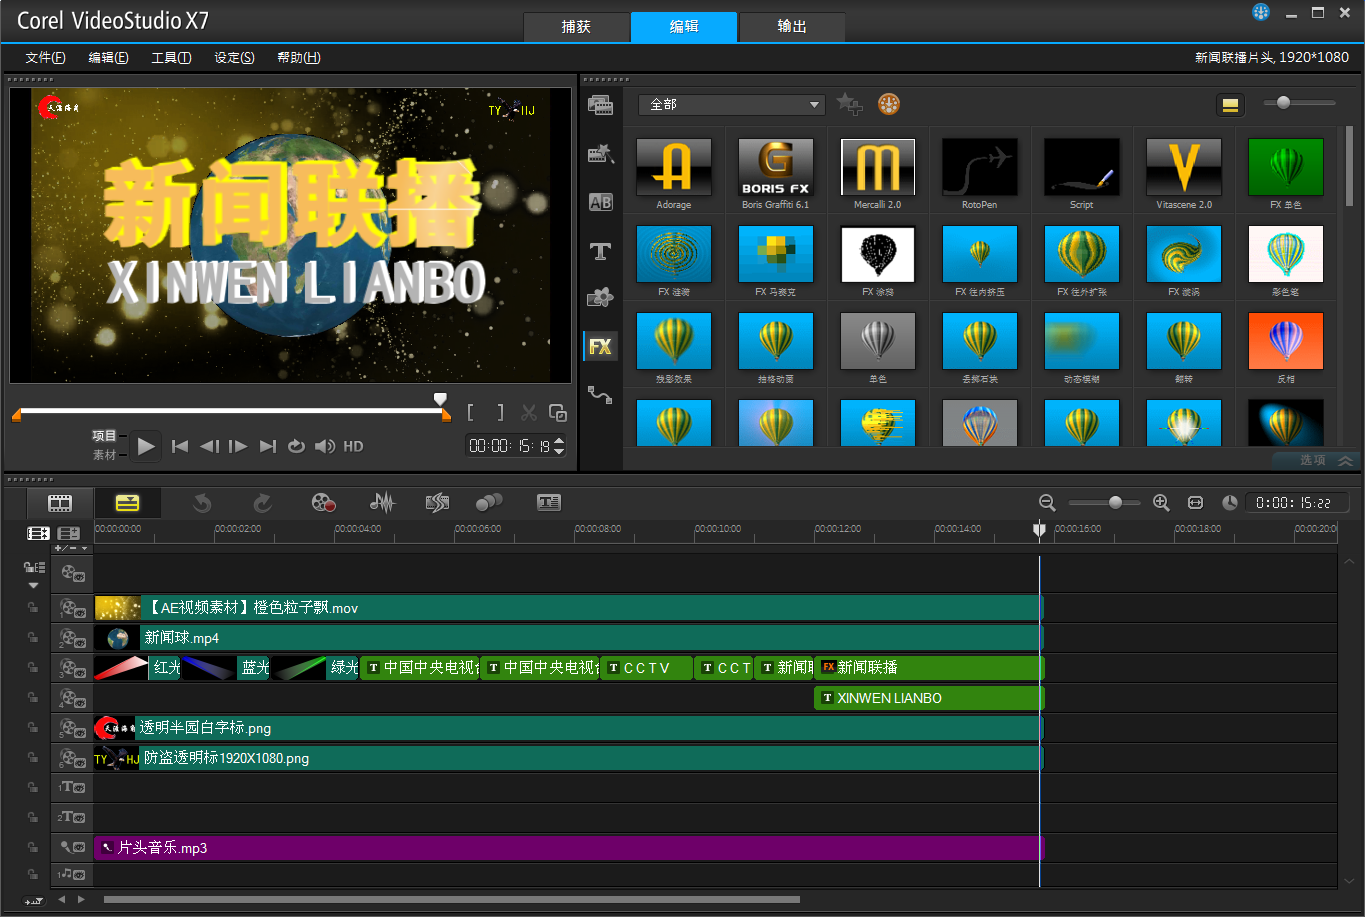Switch to the 捕获 tab
Screen dimensions: 1365x917
pyautogui.click(x=576, y=27)
